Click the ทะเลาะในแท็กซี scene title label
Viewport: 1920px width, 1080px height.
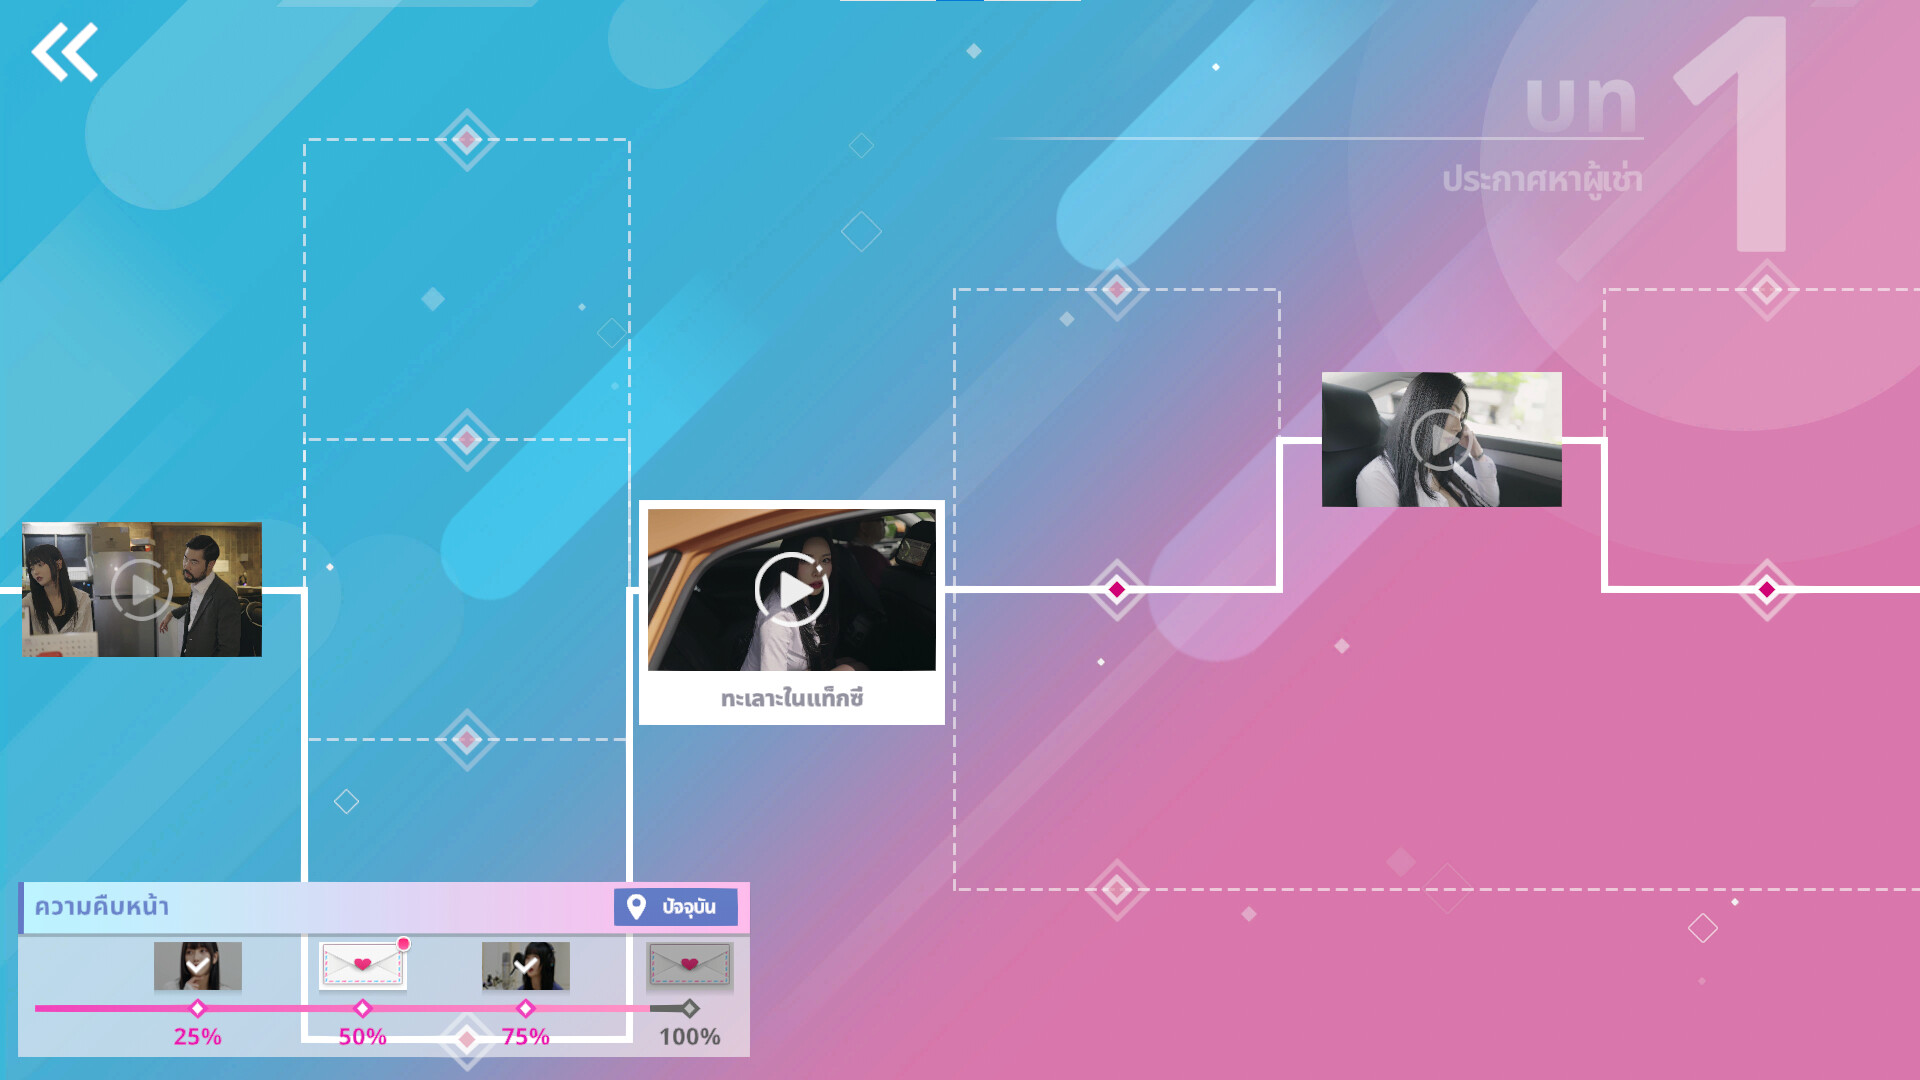[791, 698]
